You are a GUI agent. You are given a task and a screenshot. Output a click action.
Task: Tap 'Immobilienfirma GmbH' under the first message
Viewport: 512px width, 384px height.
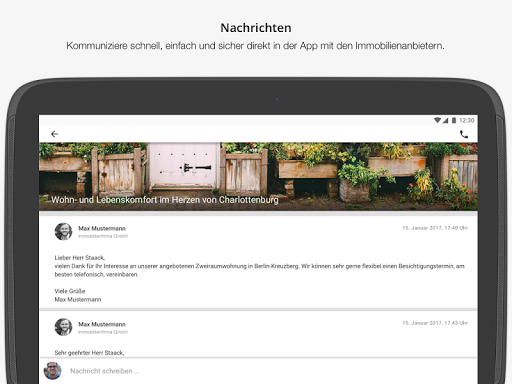point(103,236)
